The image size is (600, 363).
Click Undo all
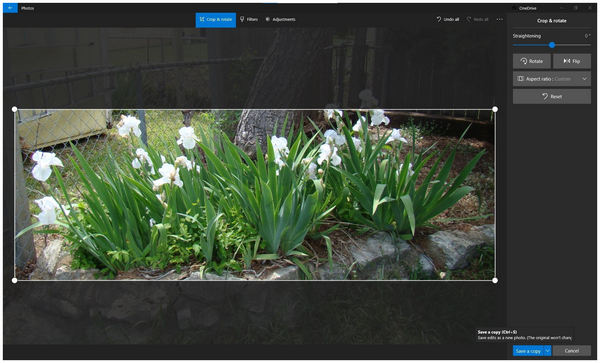(x=447, y=19)
